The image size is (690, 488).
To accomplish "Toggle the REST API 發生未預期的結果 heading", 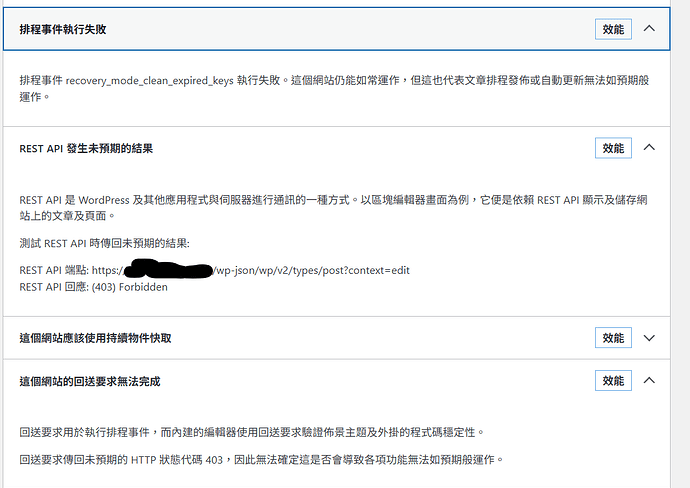I will pos(86,149).
